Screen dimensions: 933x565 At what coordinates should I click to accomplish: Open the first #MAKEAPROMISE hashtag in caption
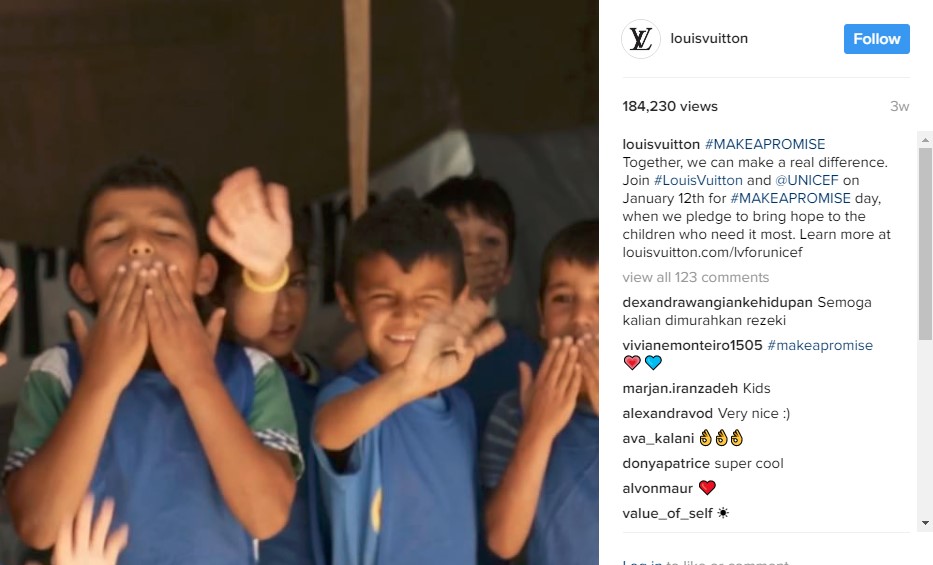pos(765,144)
